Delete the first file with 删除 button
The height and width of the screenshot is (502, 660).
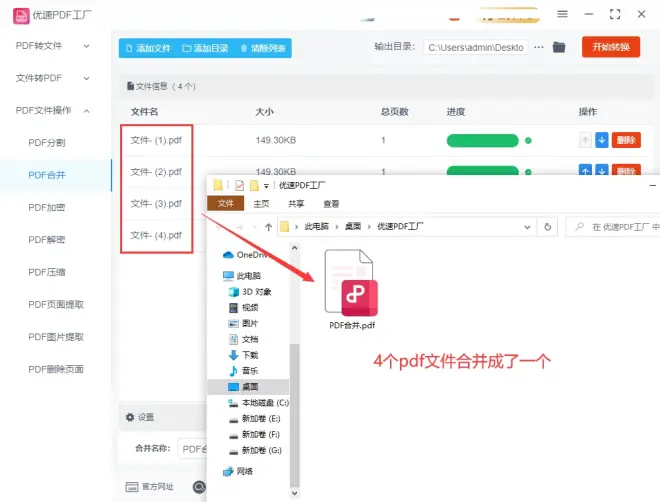tap(626, 141)
